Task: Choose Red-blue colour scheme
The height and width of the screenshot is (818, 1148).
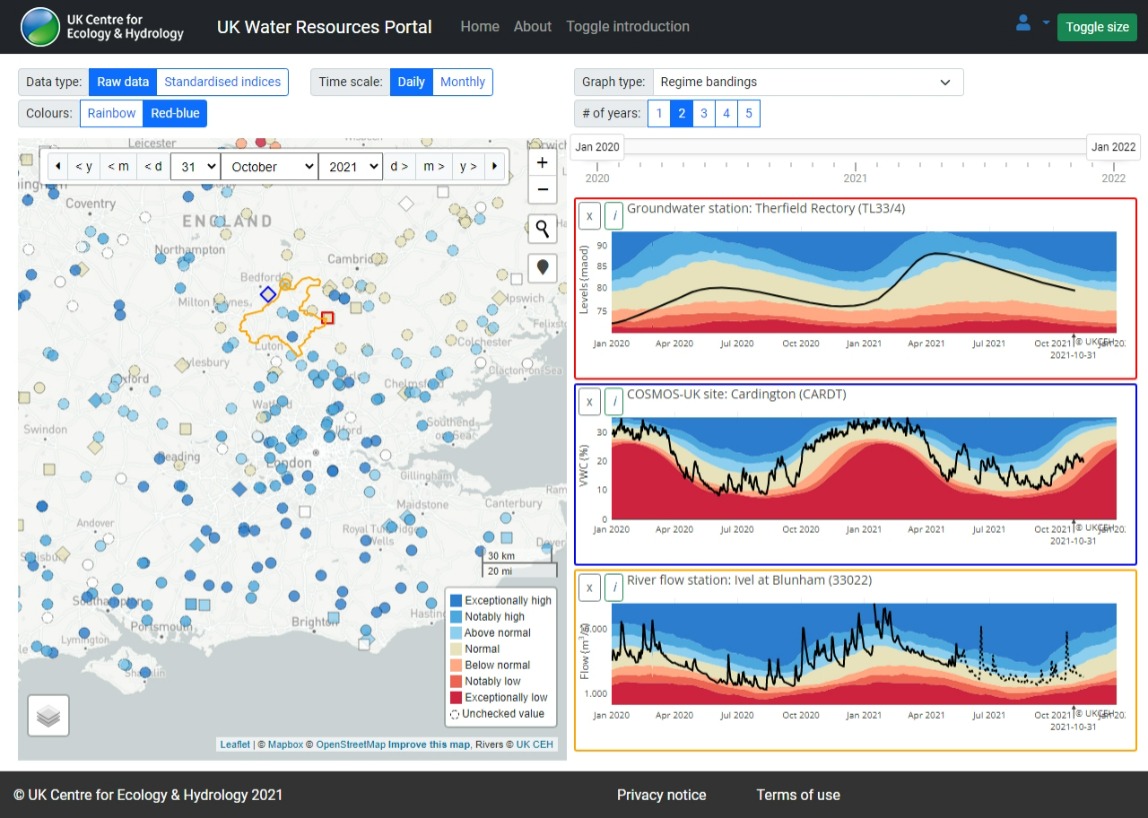Action: click(175, 114)
